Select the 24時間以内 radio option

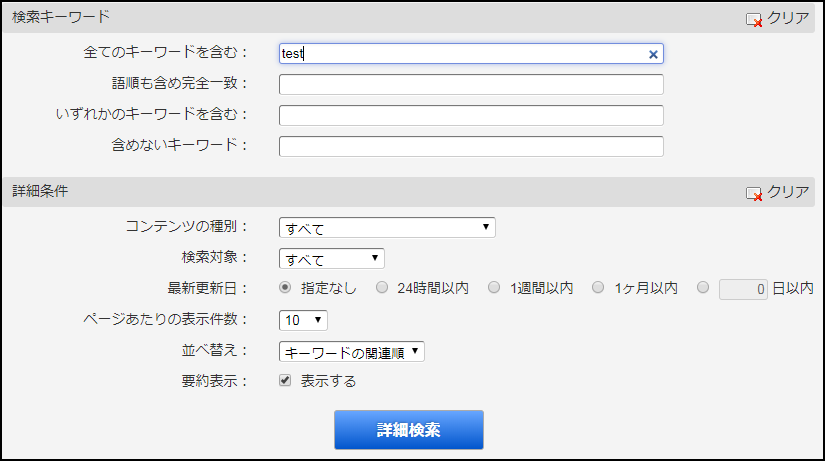pyautogui.click(x=382, y=288)
